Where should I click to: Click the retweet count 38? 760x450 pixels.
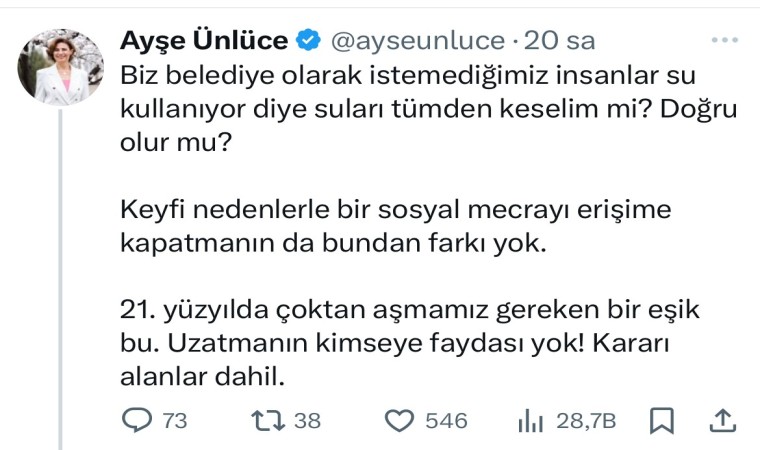pos(307,421)
